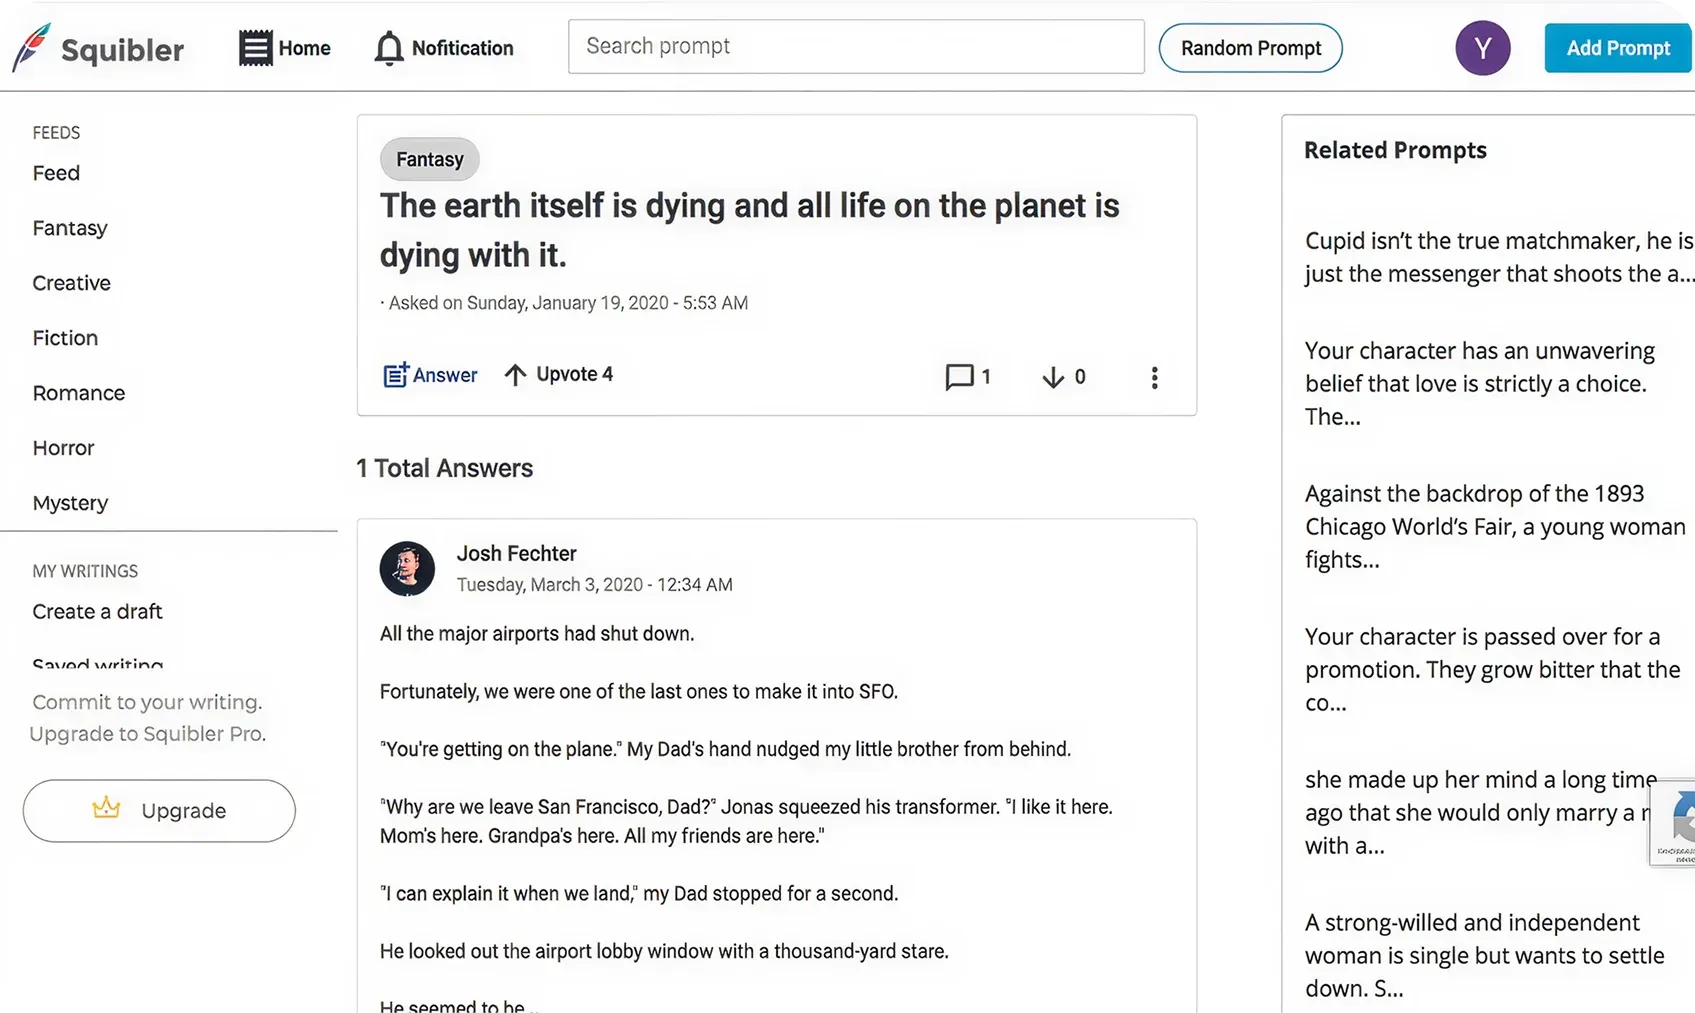The image size is (1695, 1013).
Task: Open the Home feed icon
Action: [256, 48]
